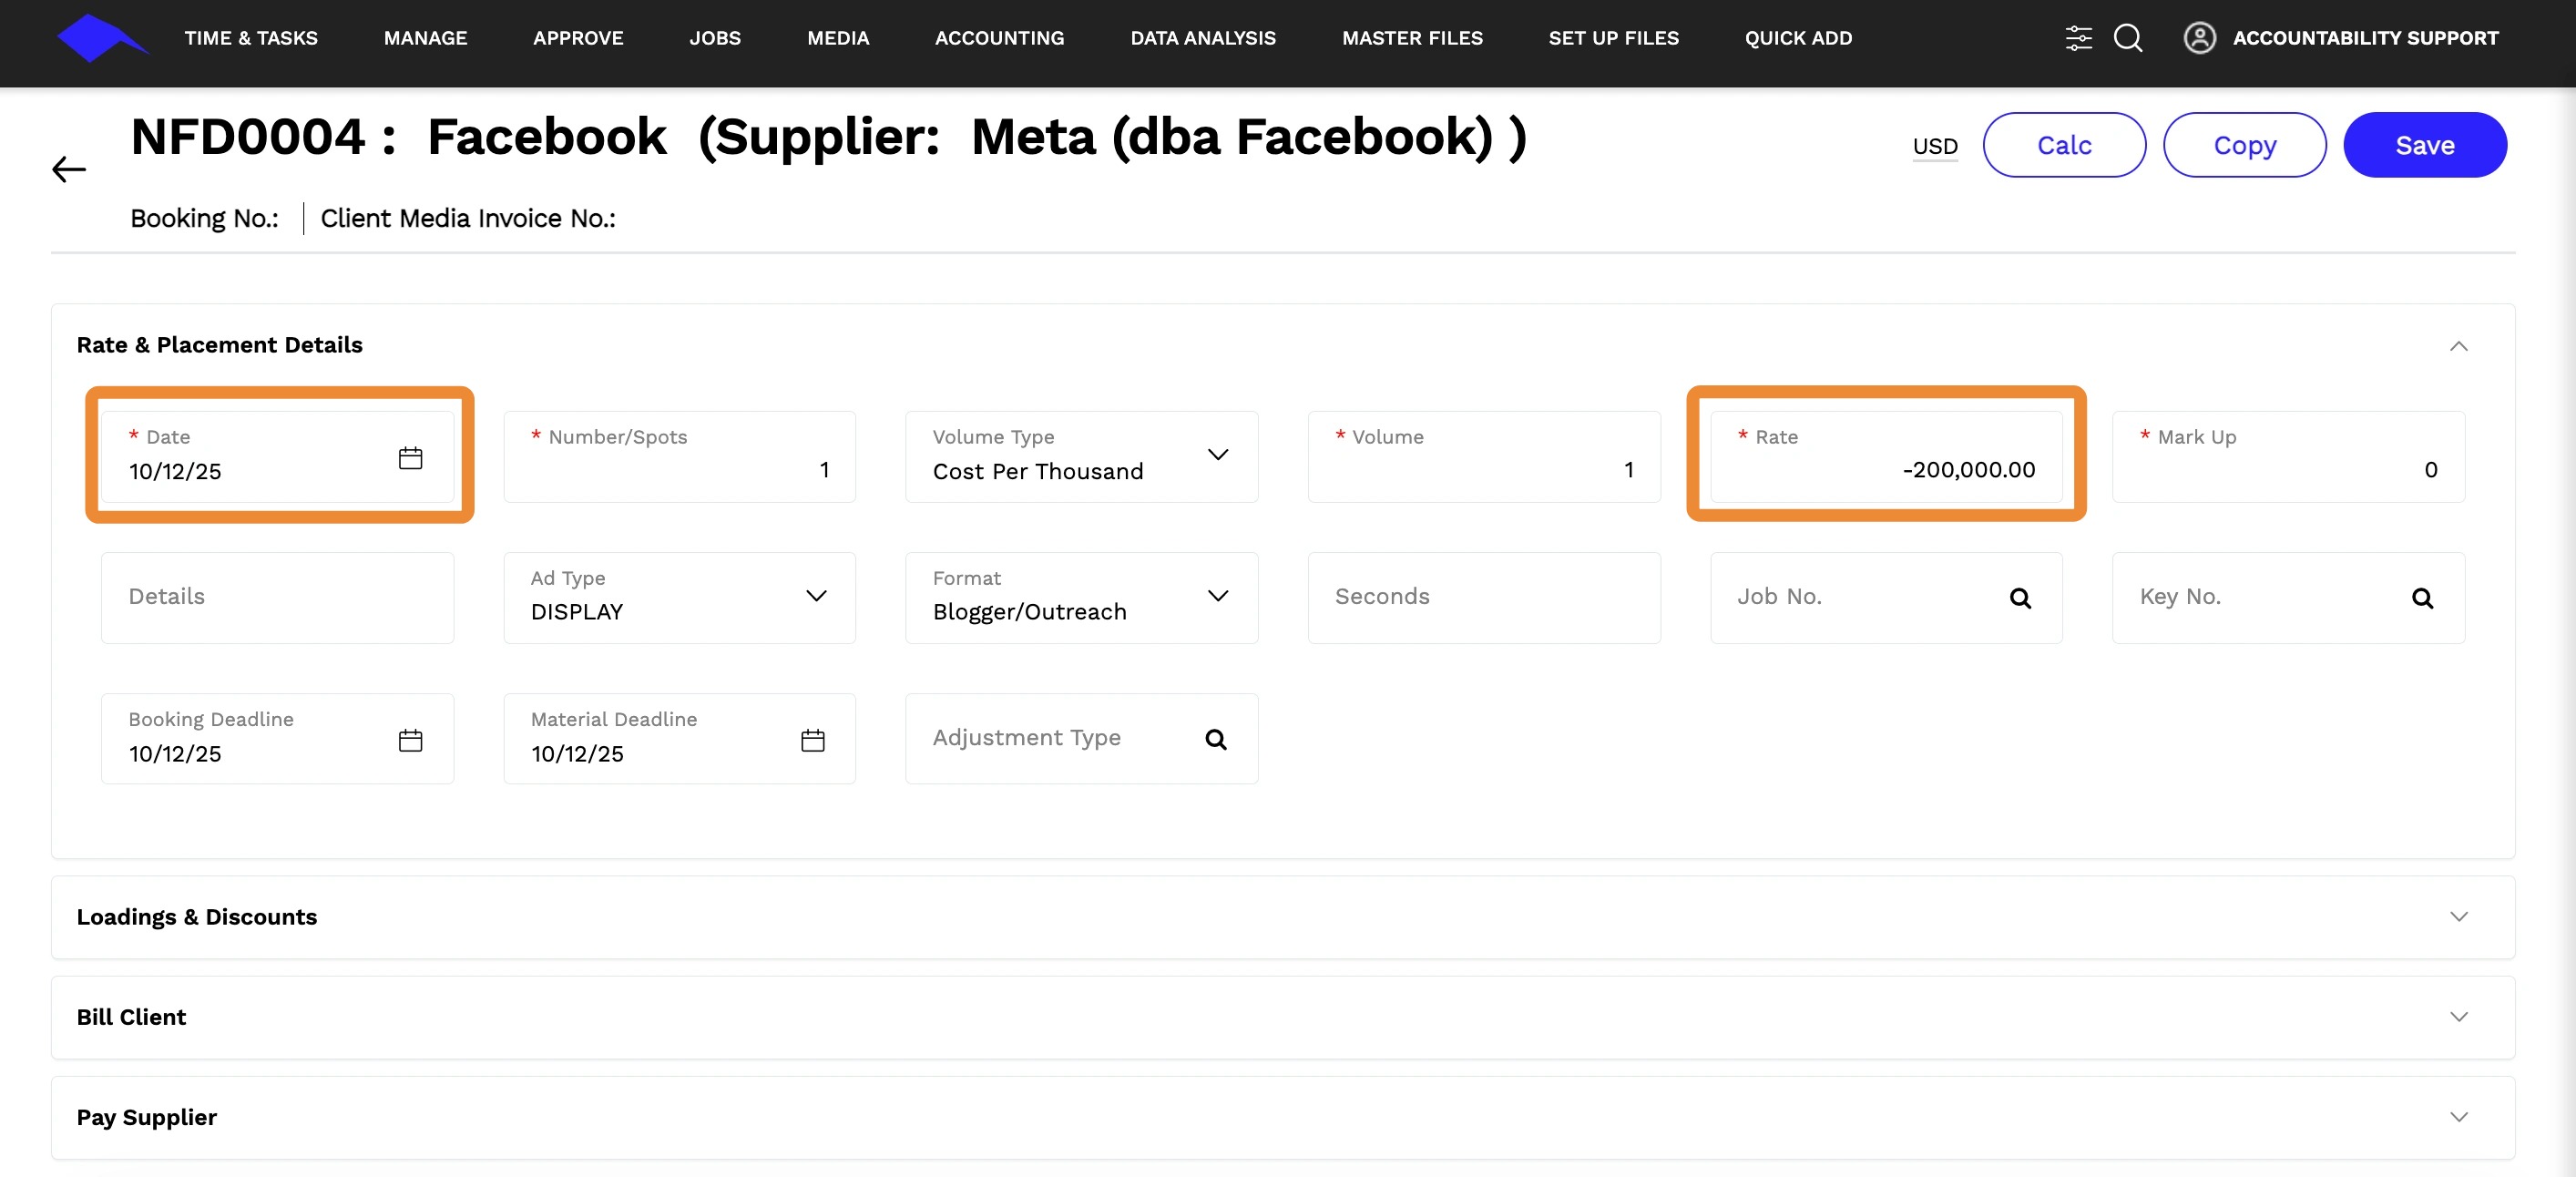Click the Save button
This screenshot has height=1177, width=2576.
point(2424,145)
